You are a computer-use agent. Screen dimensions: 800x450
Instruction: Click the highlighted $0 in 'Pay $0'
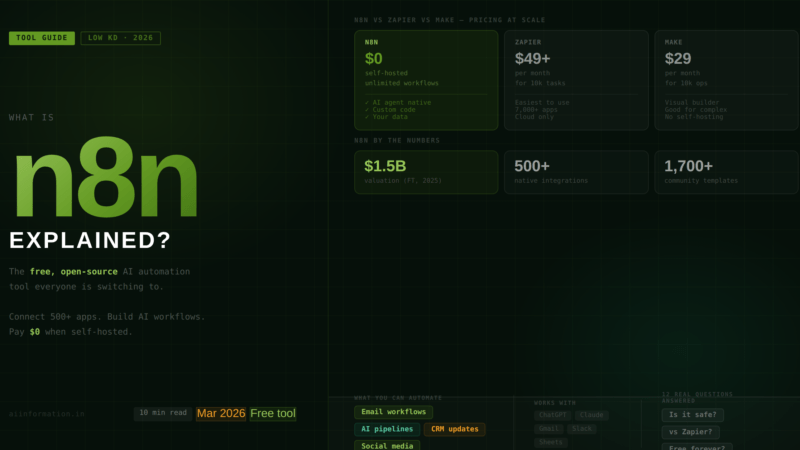click(x=35, y=332)
